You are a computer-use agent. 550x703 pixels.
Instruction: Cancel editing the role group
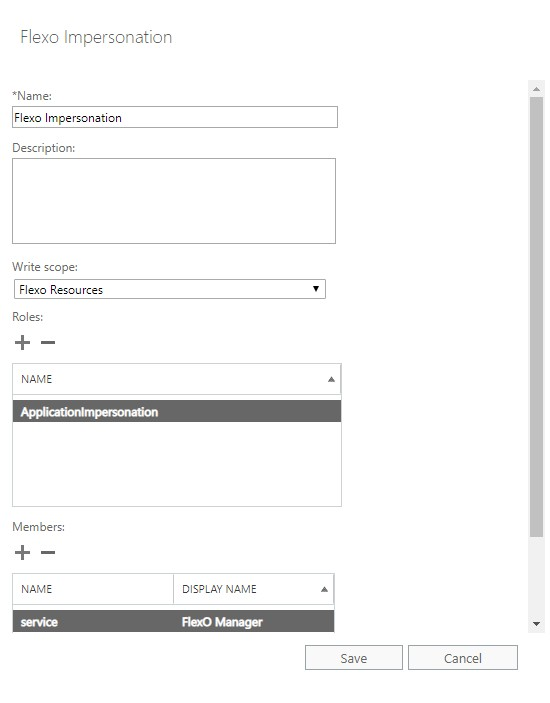coord(463,658)
